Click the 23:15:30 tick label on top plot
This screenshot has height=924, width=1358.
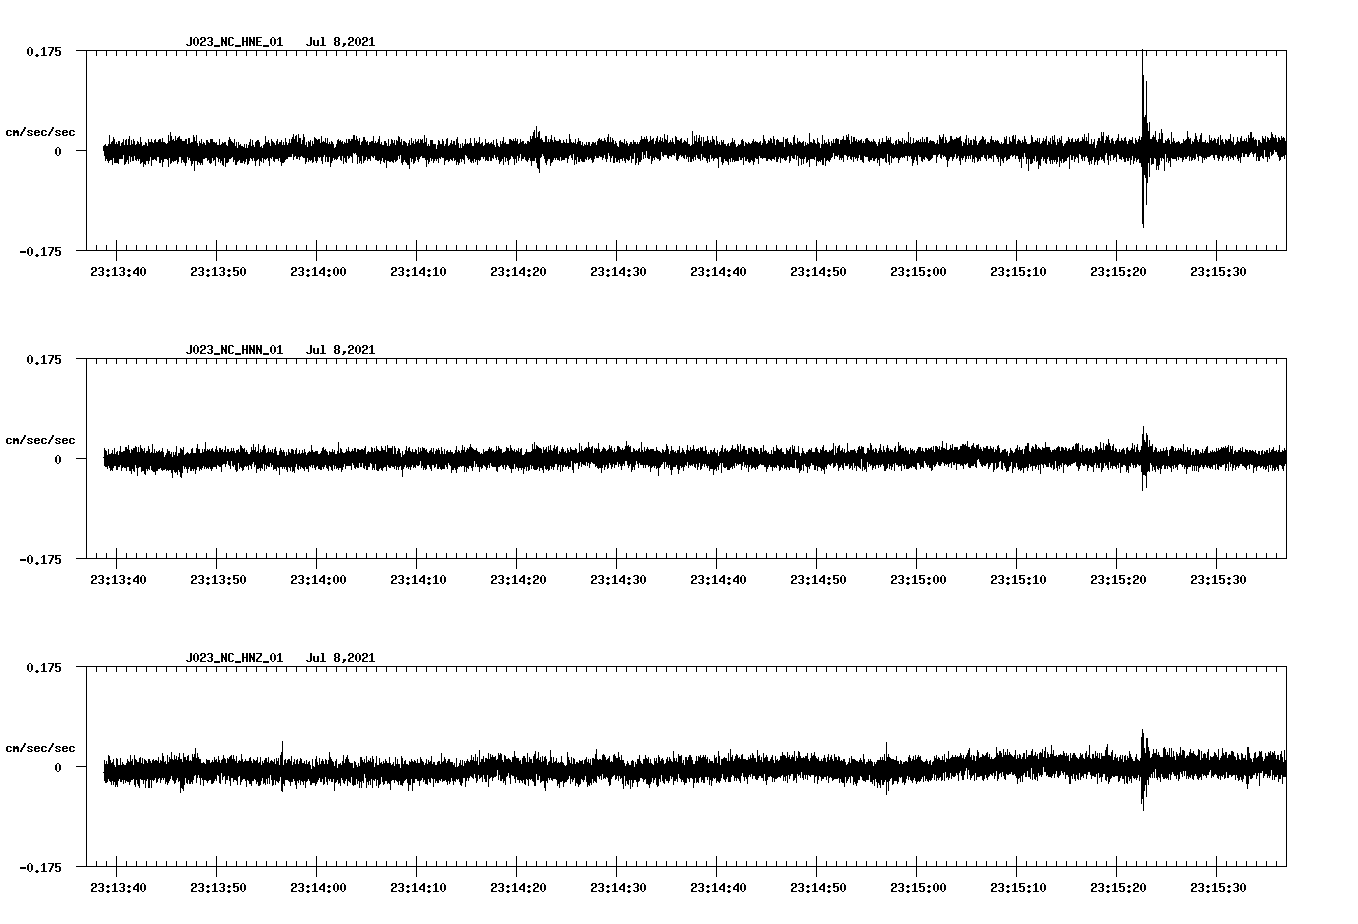[1216, 269]
